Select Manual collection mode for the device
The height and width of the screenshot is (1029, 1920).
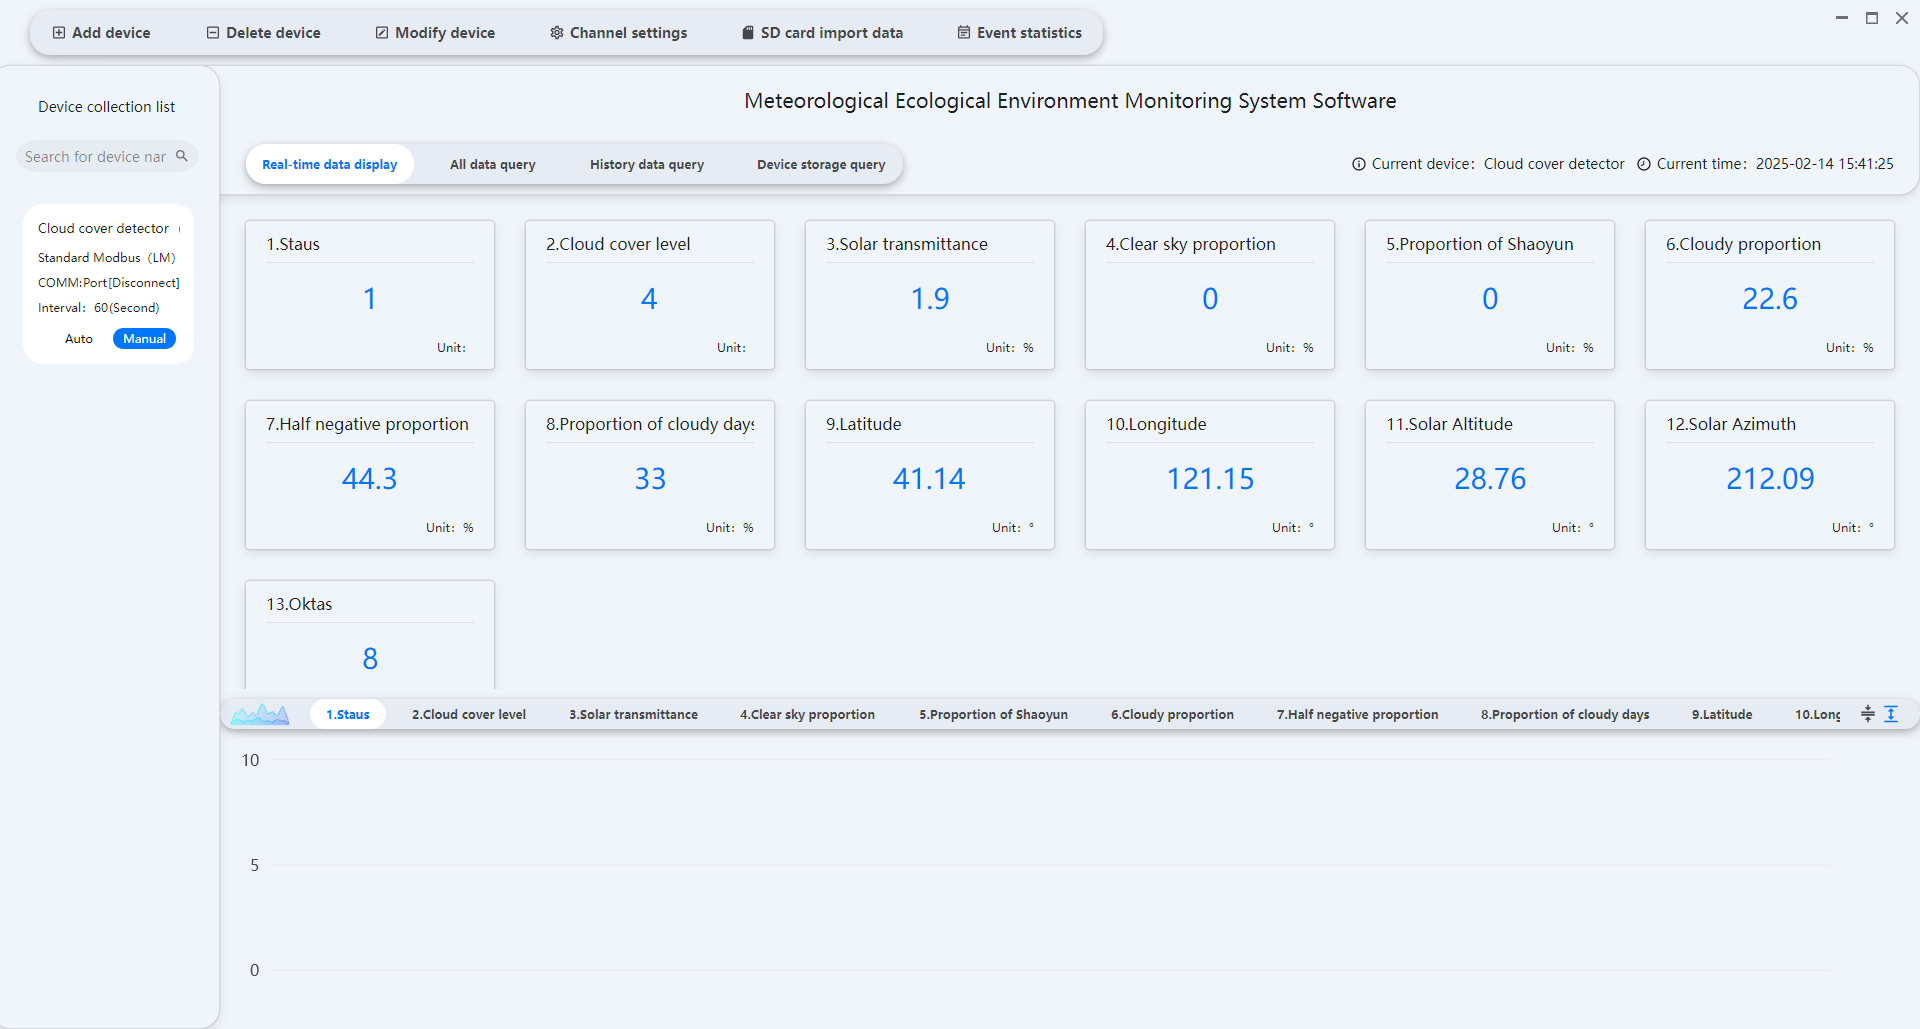click(144, 339)
